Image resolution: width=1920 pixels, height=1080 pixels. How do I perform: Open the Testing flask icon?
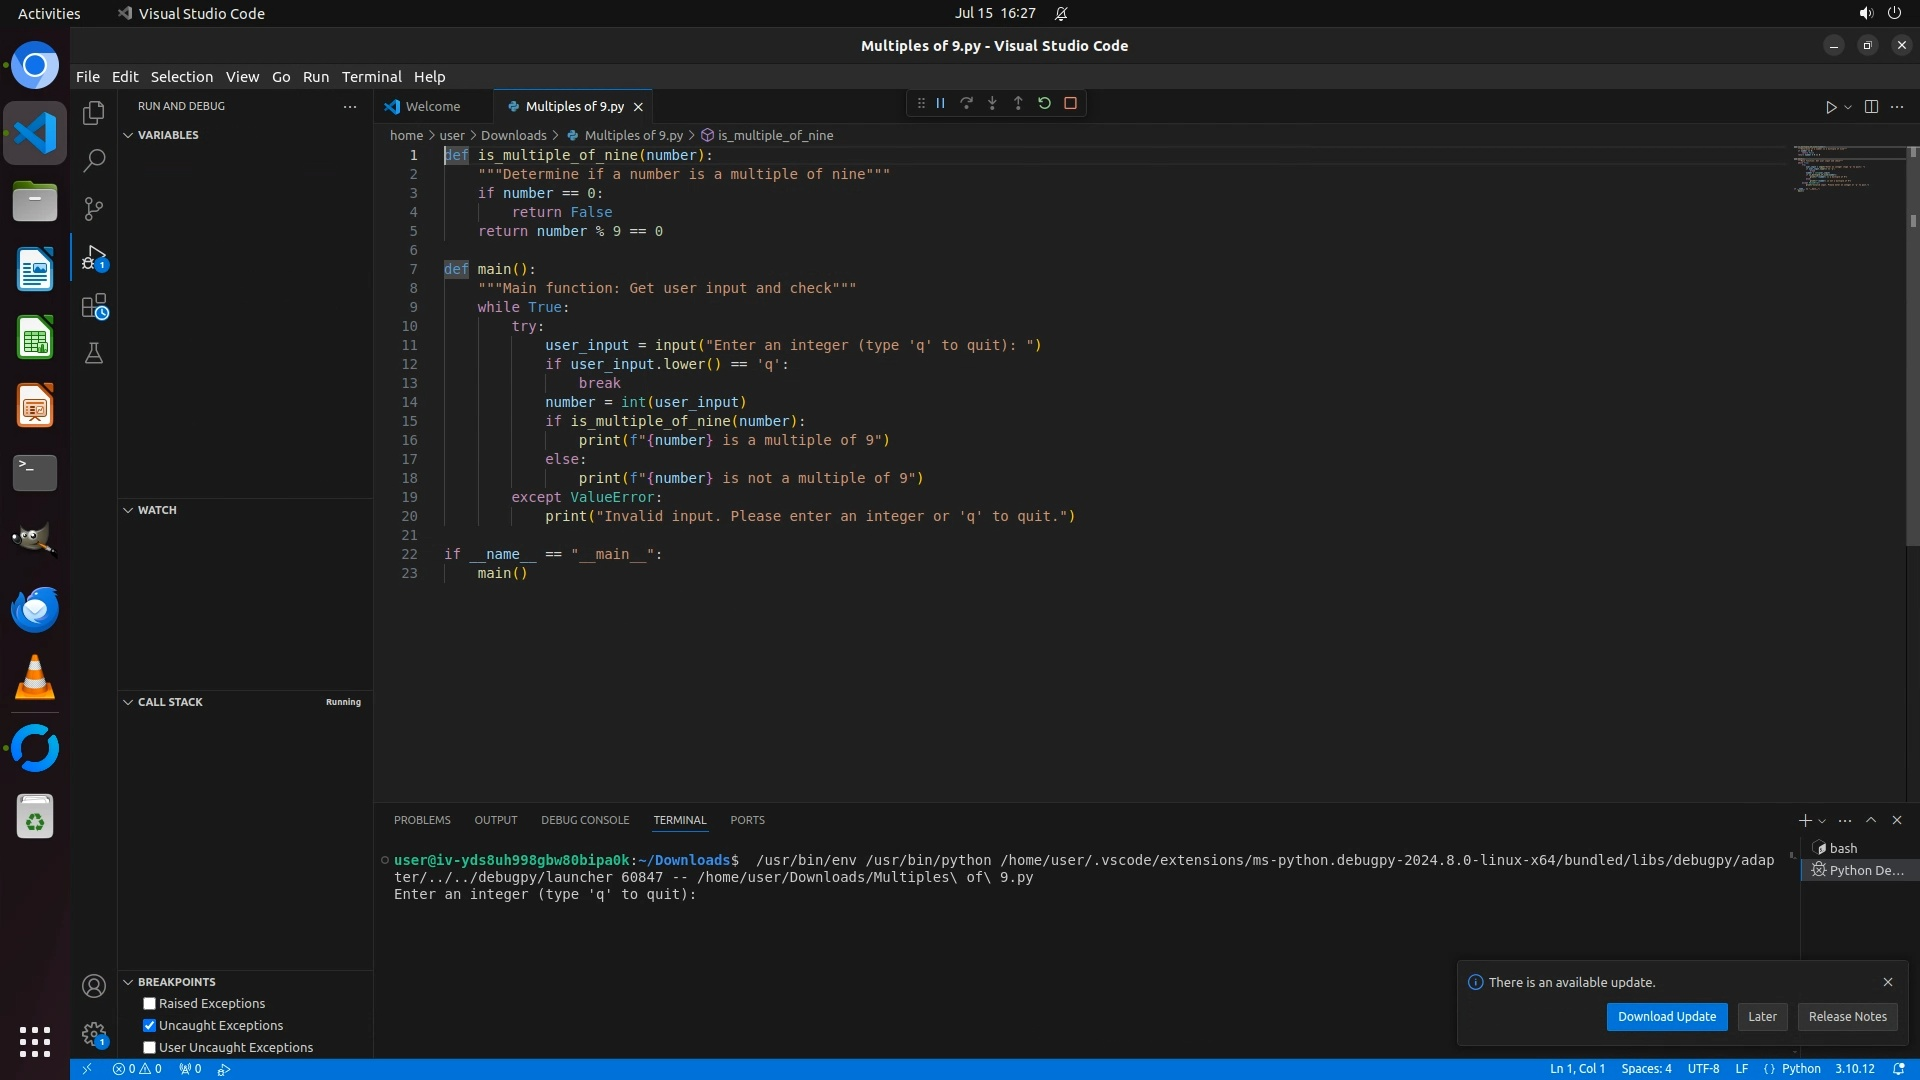94,354
